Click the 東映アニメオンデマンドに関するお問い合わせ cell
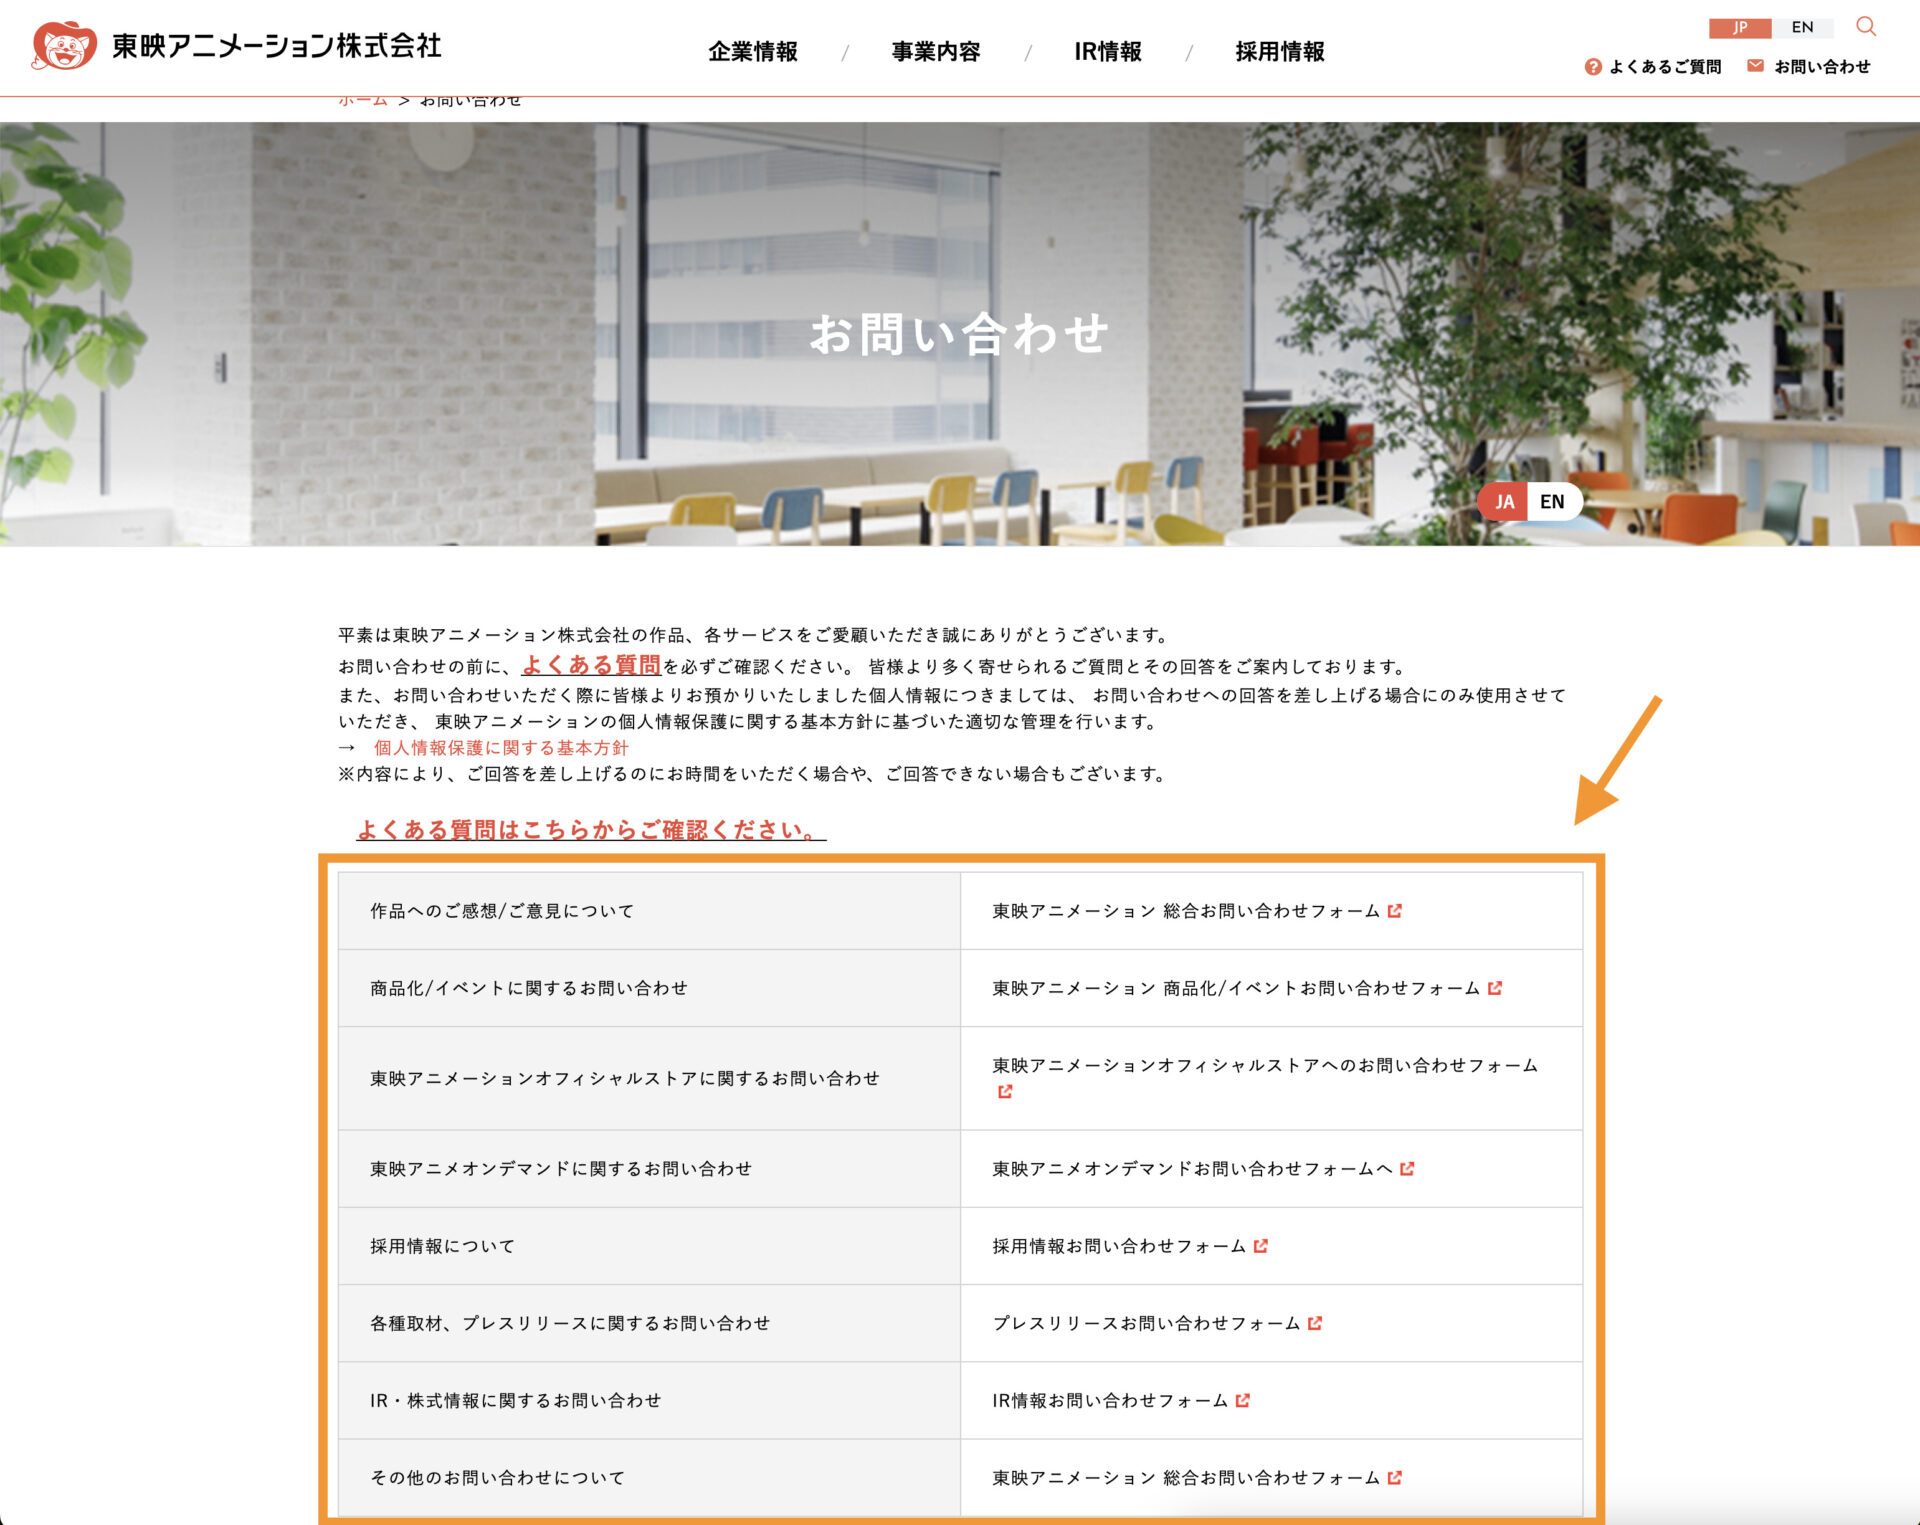Image resolution: width=1920 pixels, height=1525 pixels. [649, 1169]
